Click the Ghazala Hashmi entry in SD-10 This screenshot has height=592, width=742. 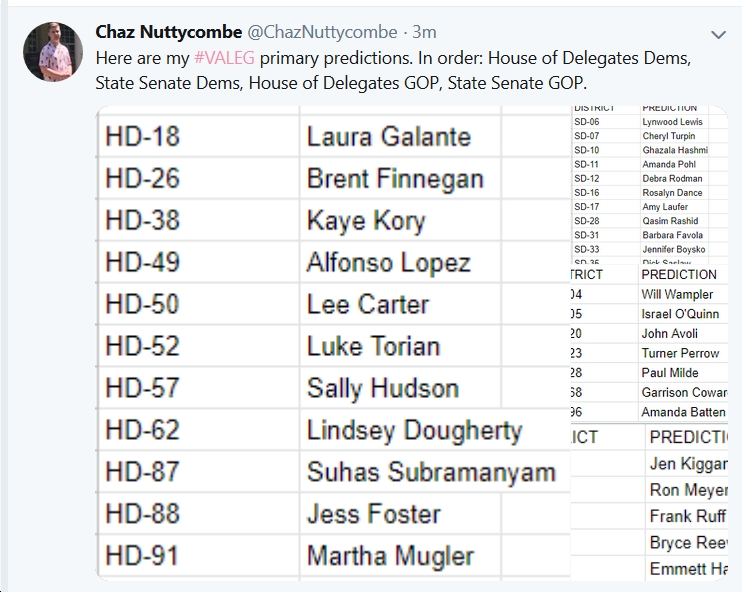click(x=675, y=150)
